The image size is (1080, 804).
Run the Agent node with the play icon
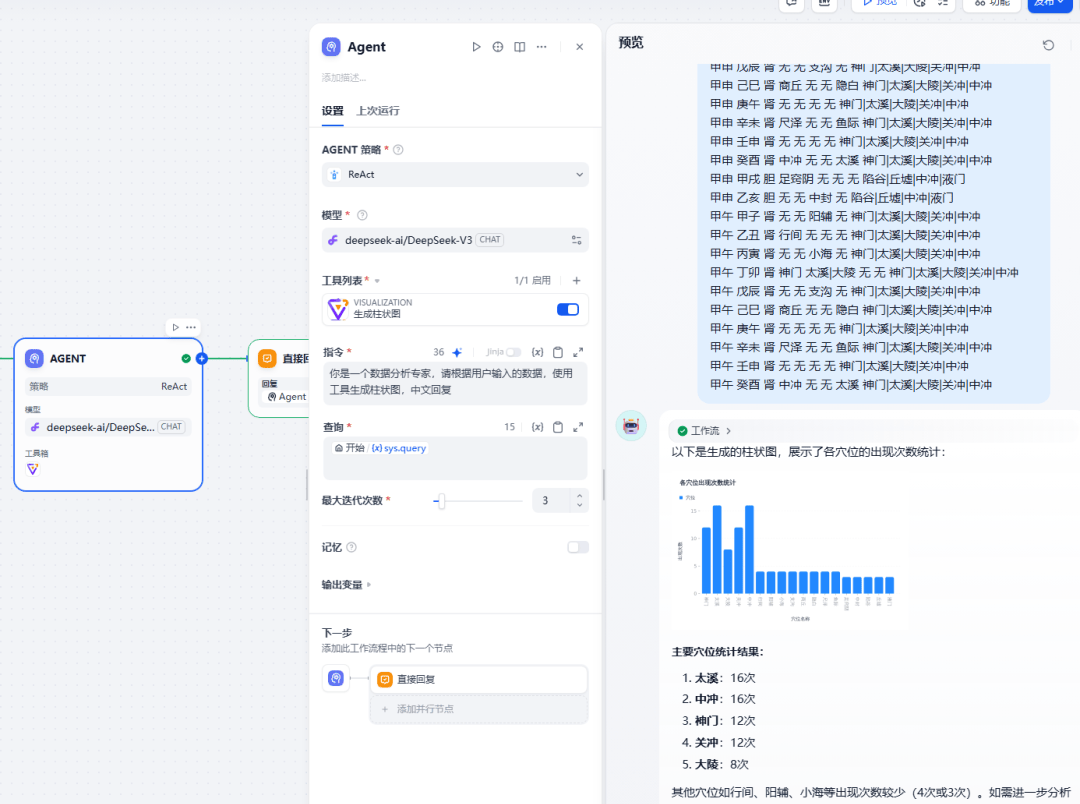point(476,47)
